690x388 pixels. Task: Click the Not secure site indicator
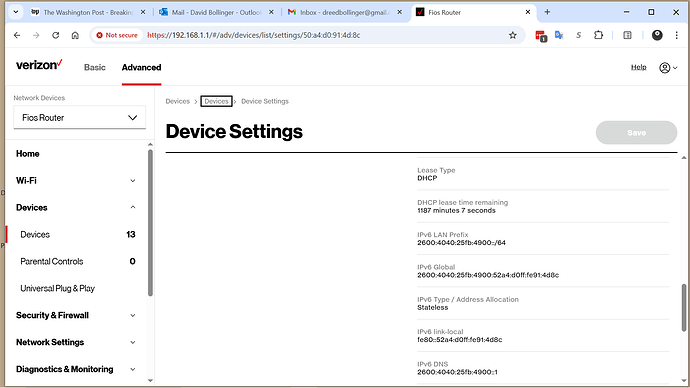click(x=117, y=35)
